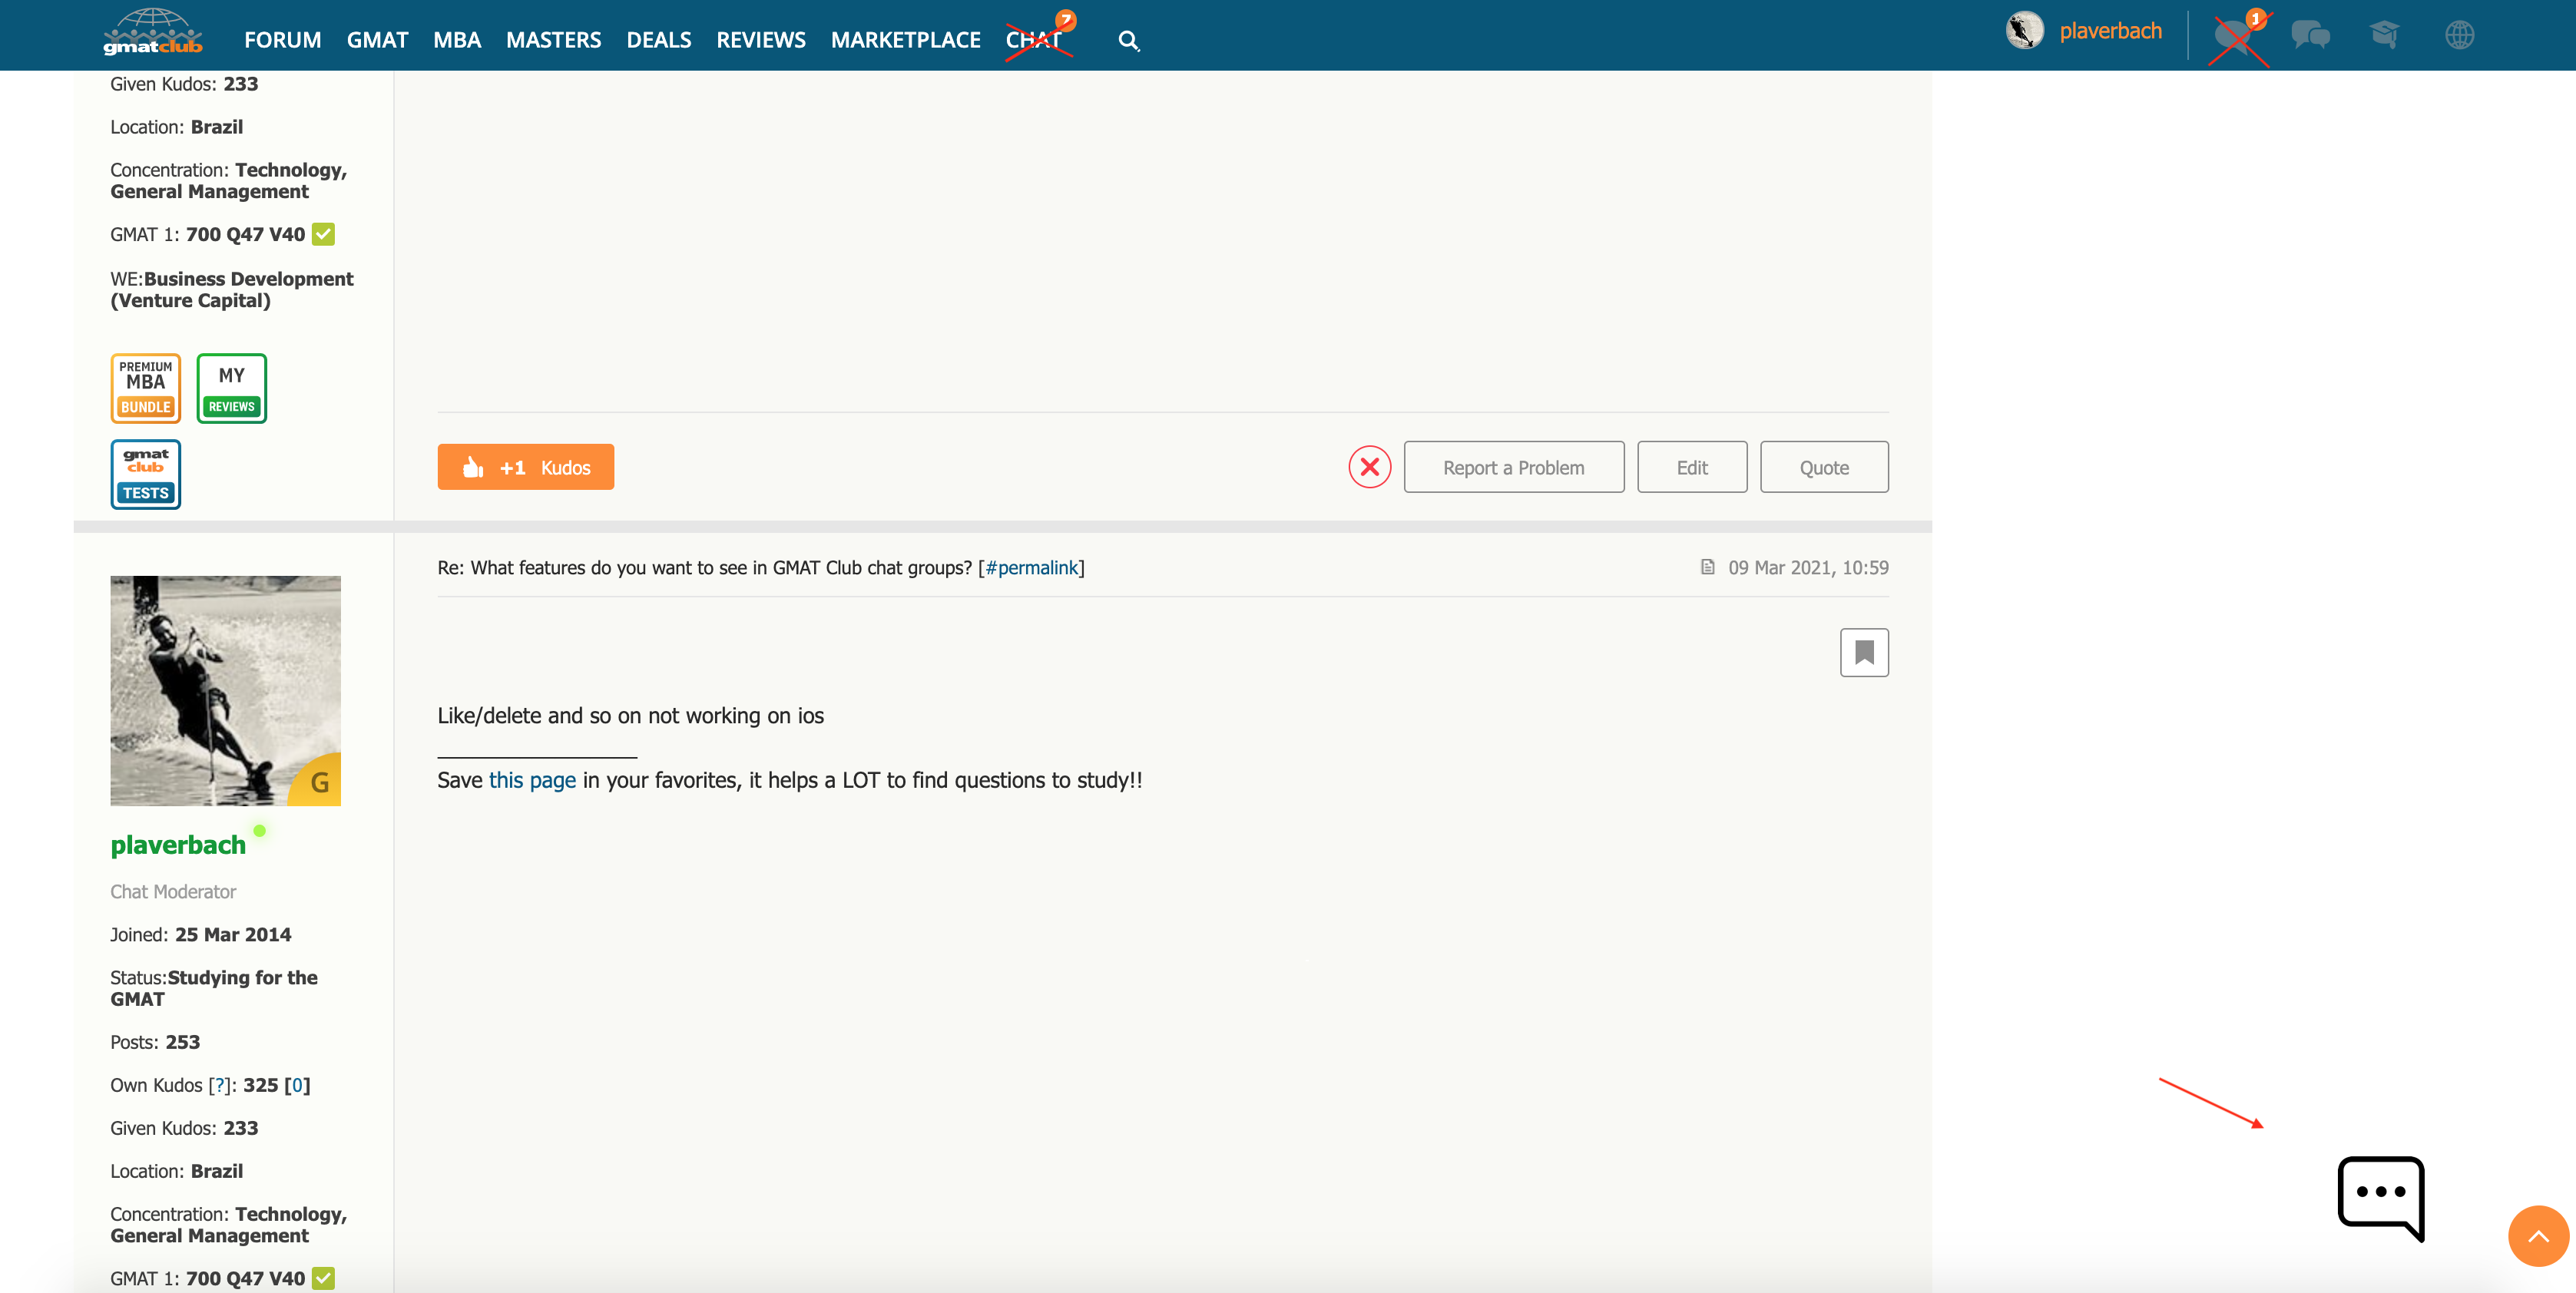Open the search magnifier icon
The image size is (2576, 1293).
click(1128, 41)
